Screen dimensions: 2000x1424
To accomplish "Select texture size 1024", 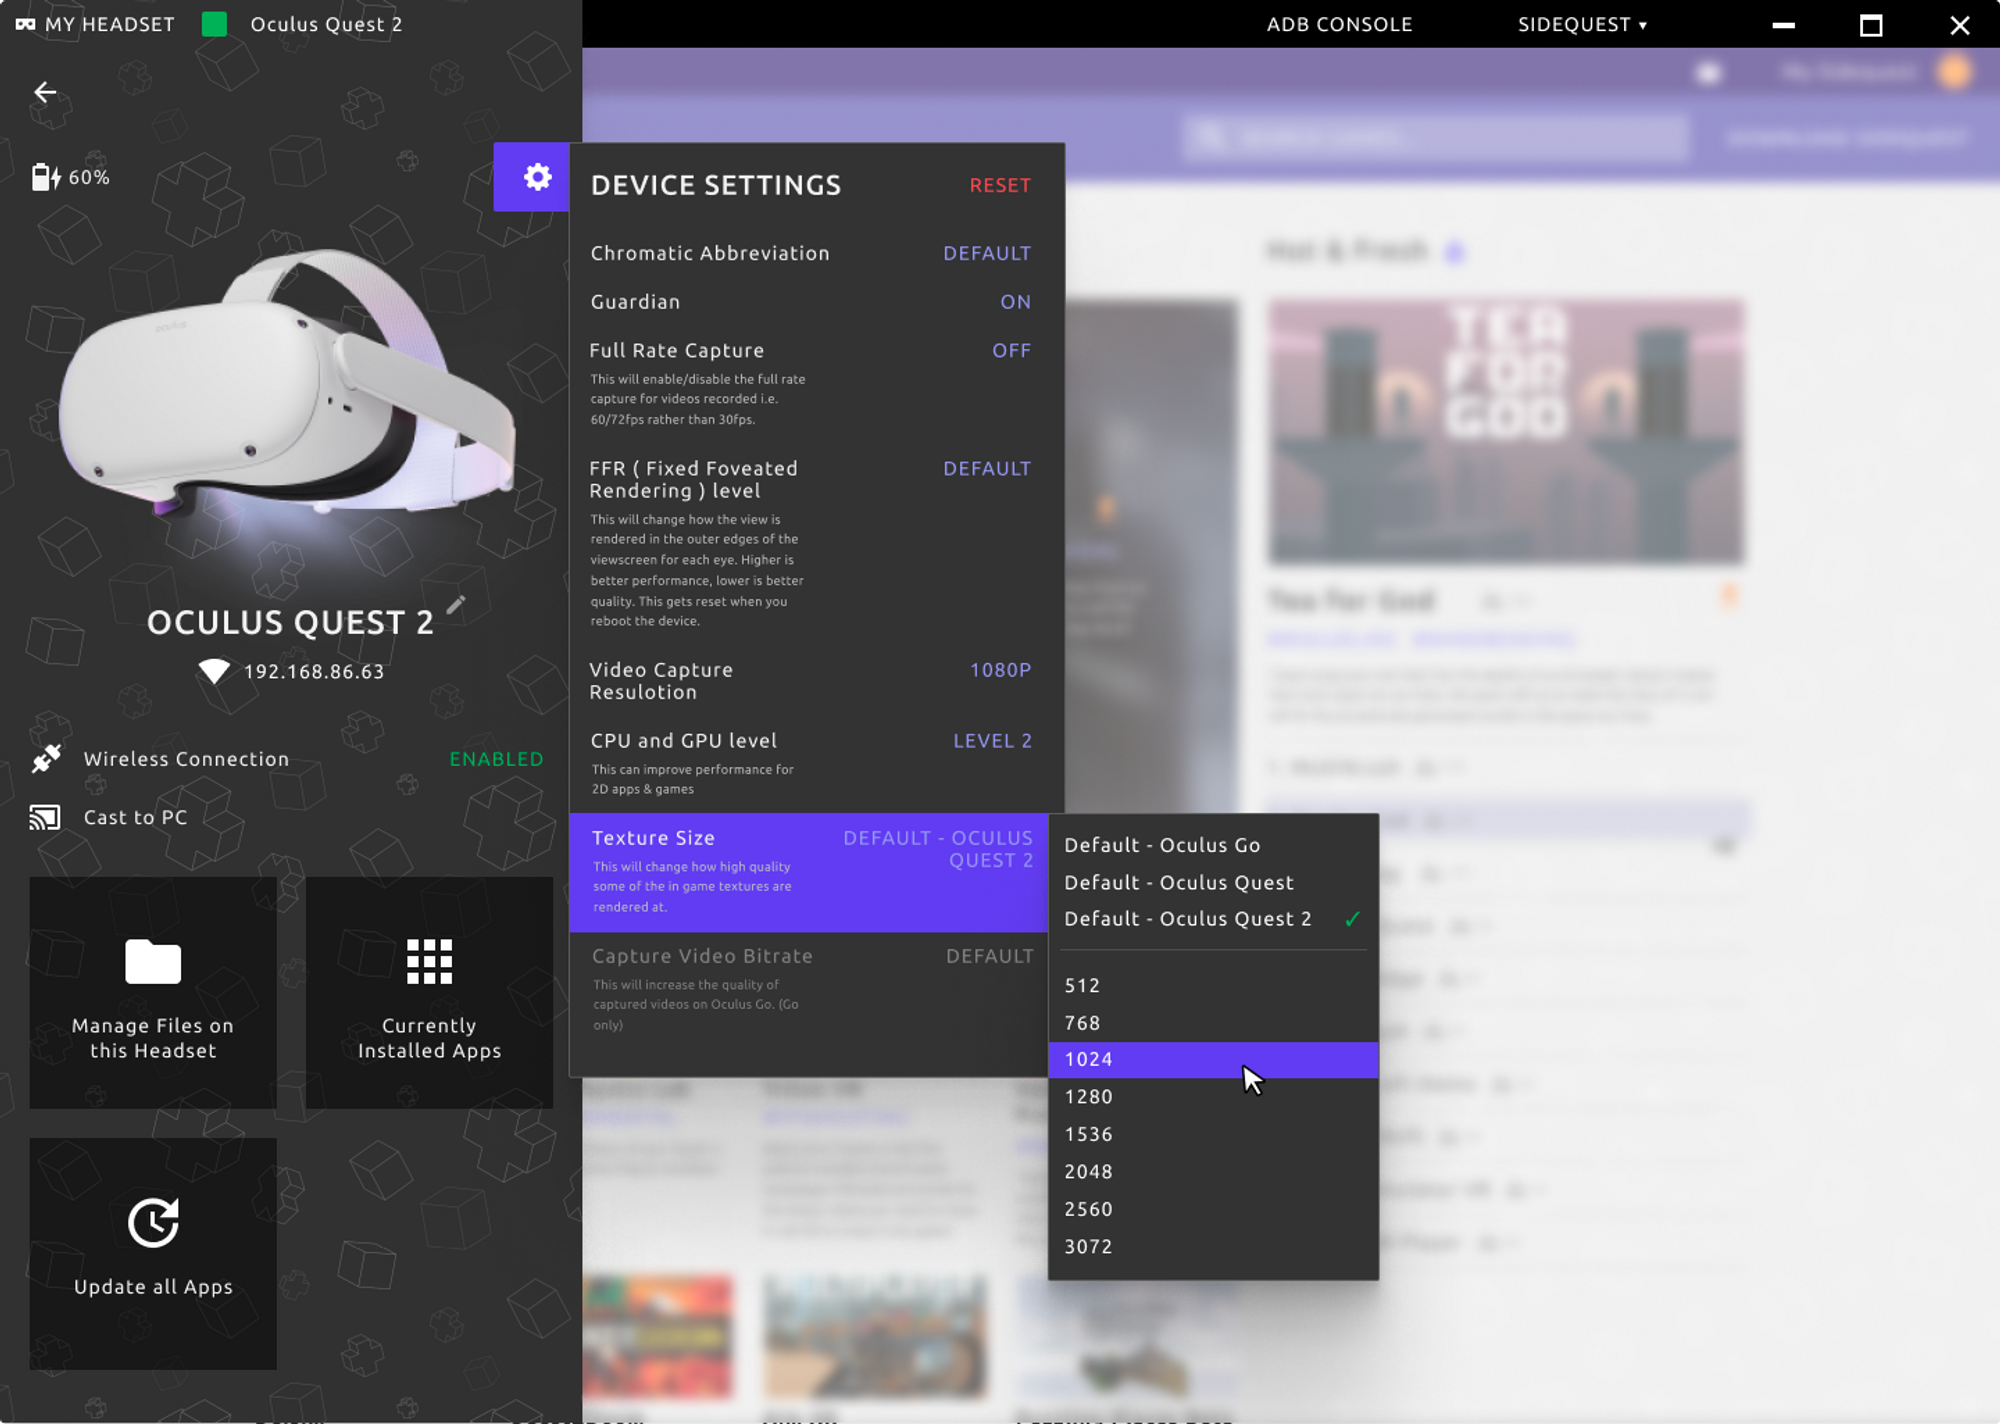I will [1213, 1060].
